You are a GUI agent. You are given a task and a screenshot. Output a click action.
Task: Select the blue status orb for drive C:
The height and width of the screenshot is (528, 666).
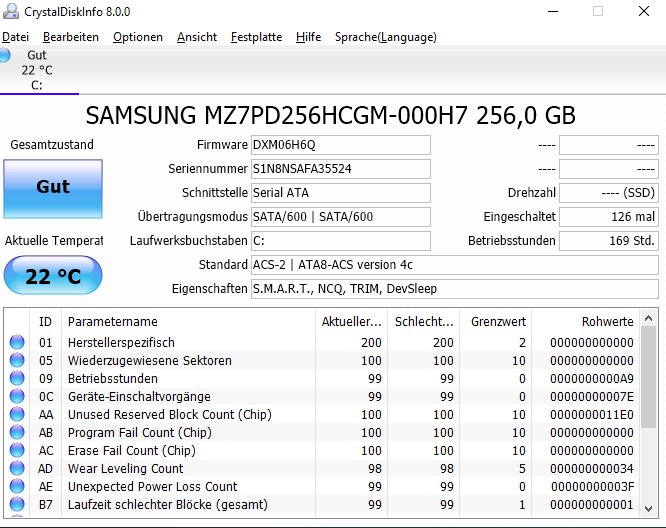coord(5,55)
